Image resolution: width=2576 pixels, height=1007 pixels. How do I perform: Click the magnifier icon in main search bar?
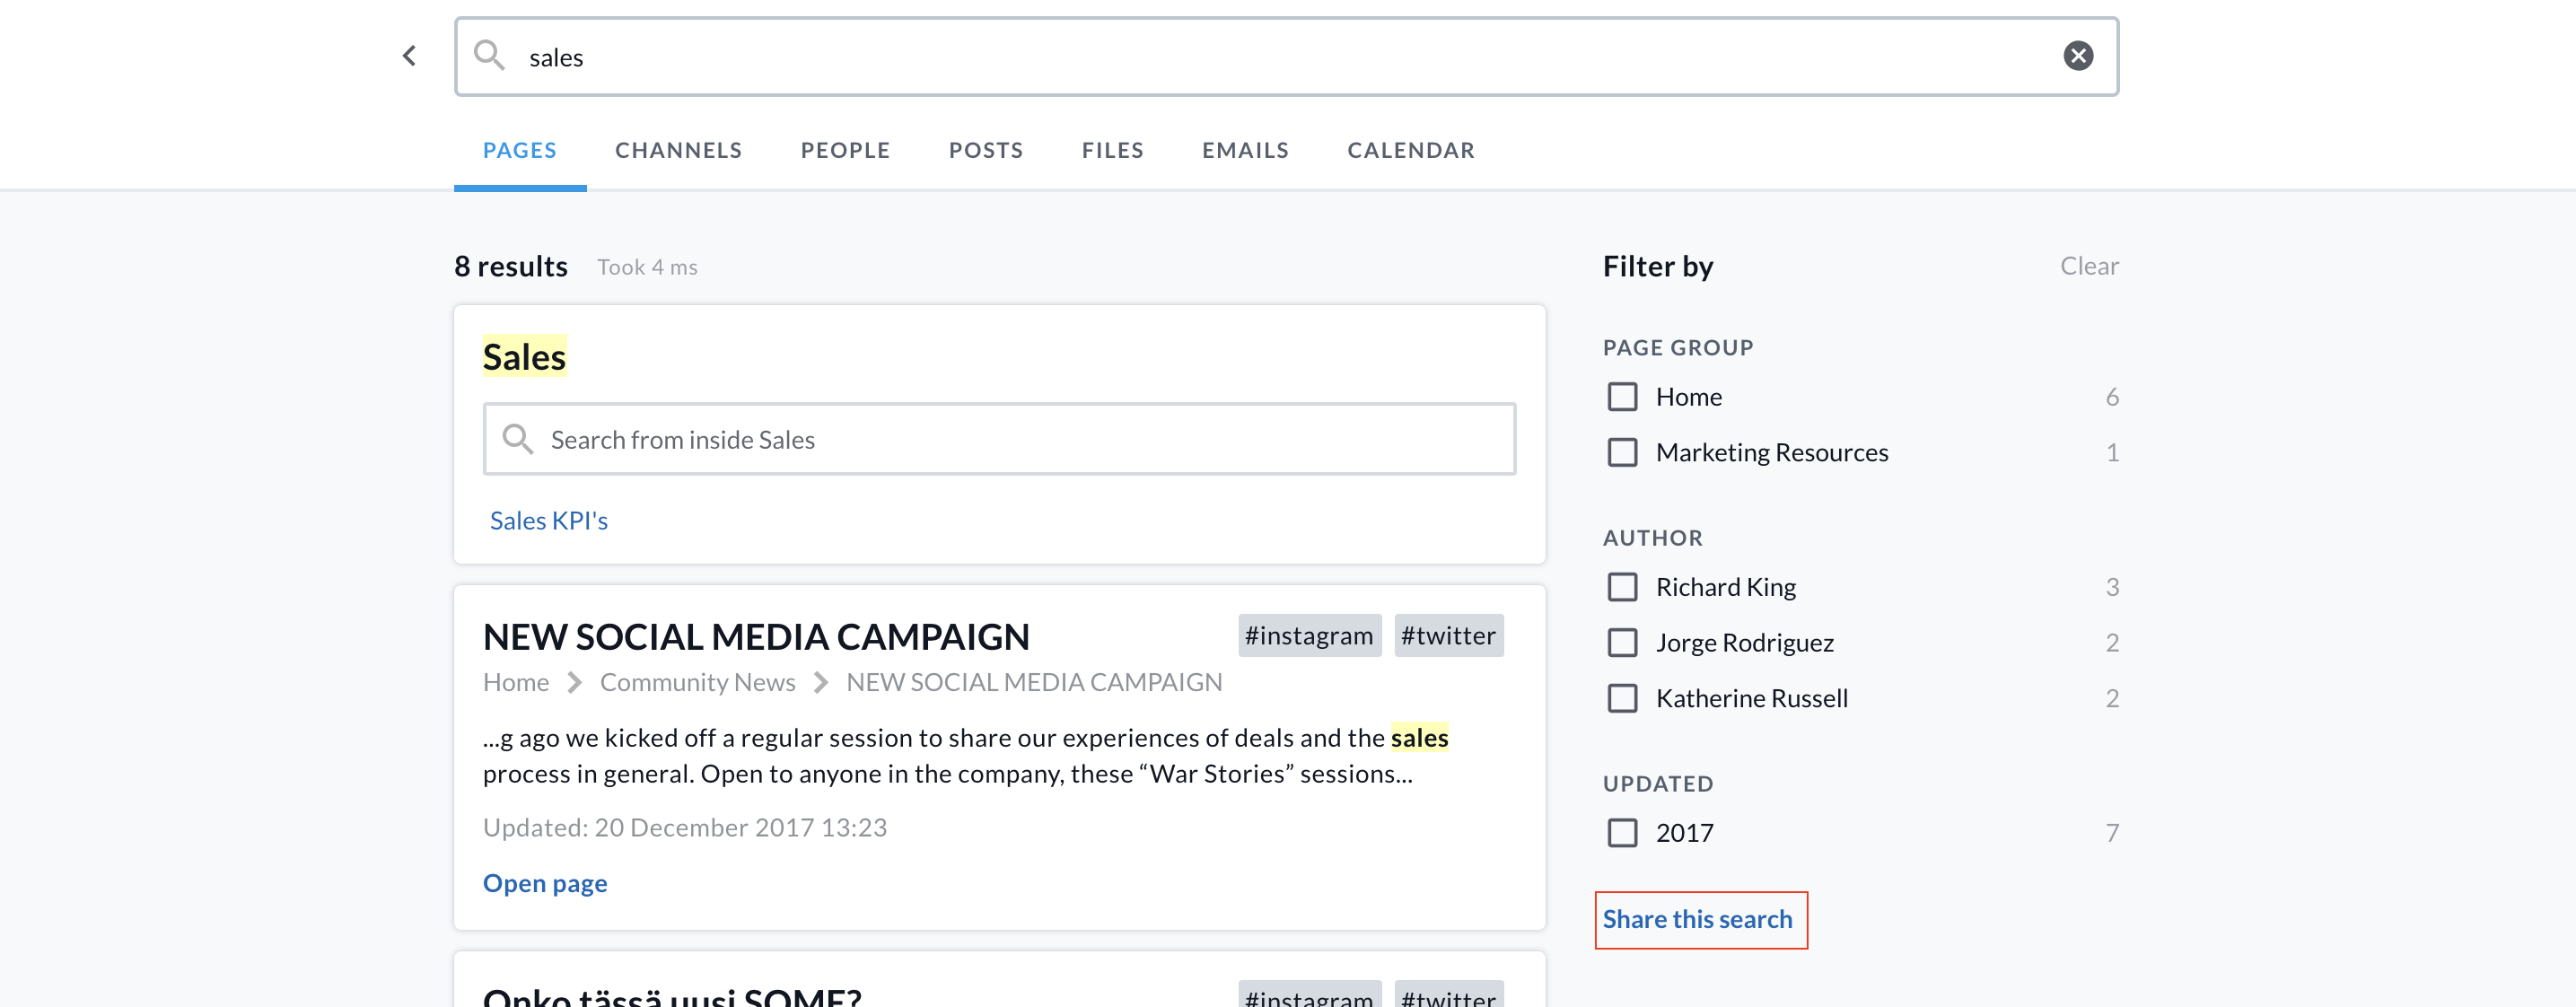click(489, 56)
